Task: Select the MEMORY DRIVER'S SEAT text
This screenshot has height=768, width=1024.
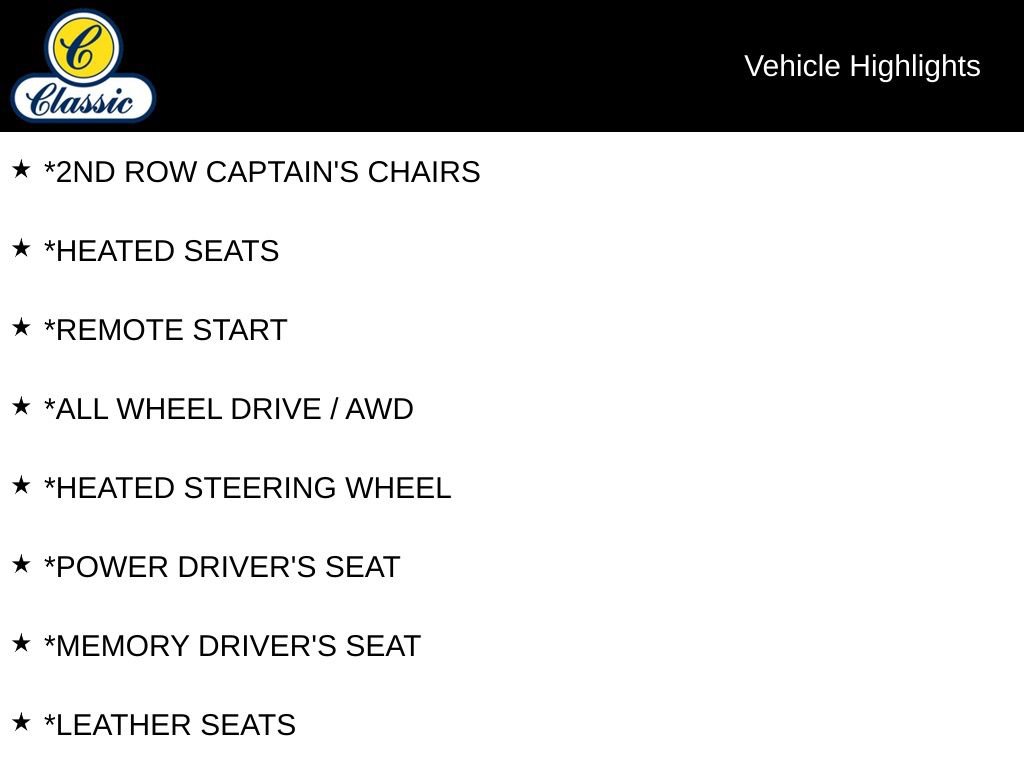Action: [x=232, y=646]
